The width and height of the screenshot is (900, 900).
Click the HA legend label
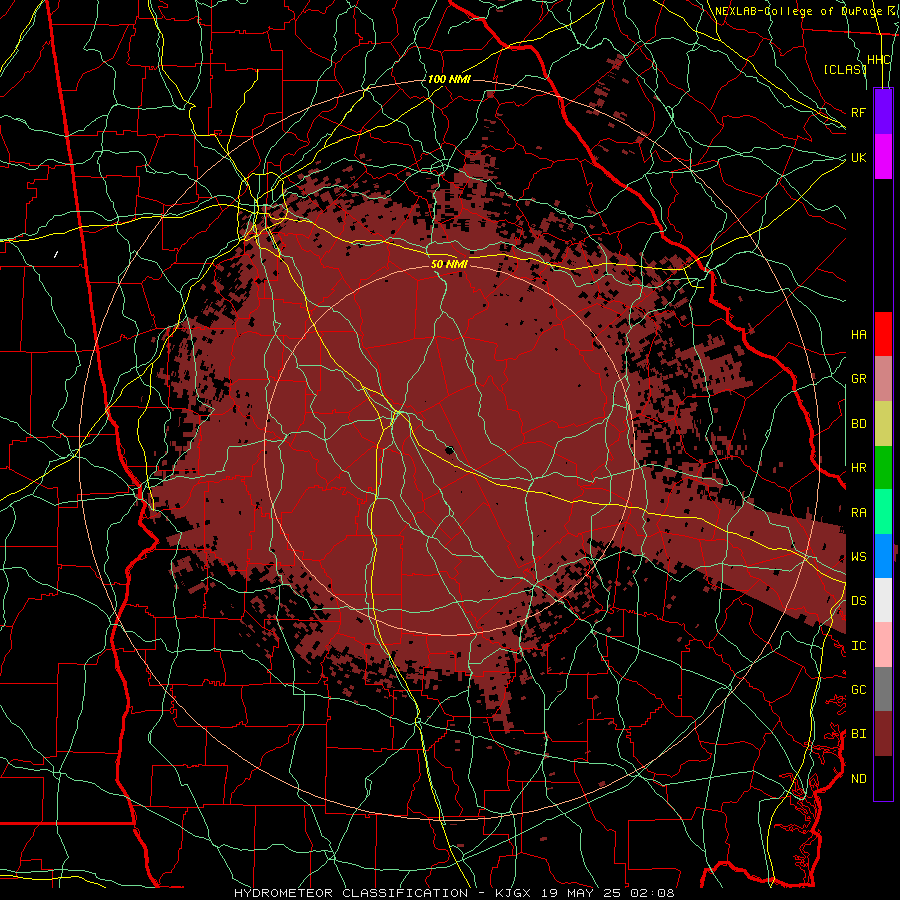pos(858,334)
